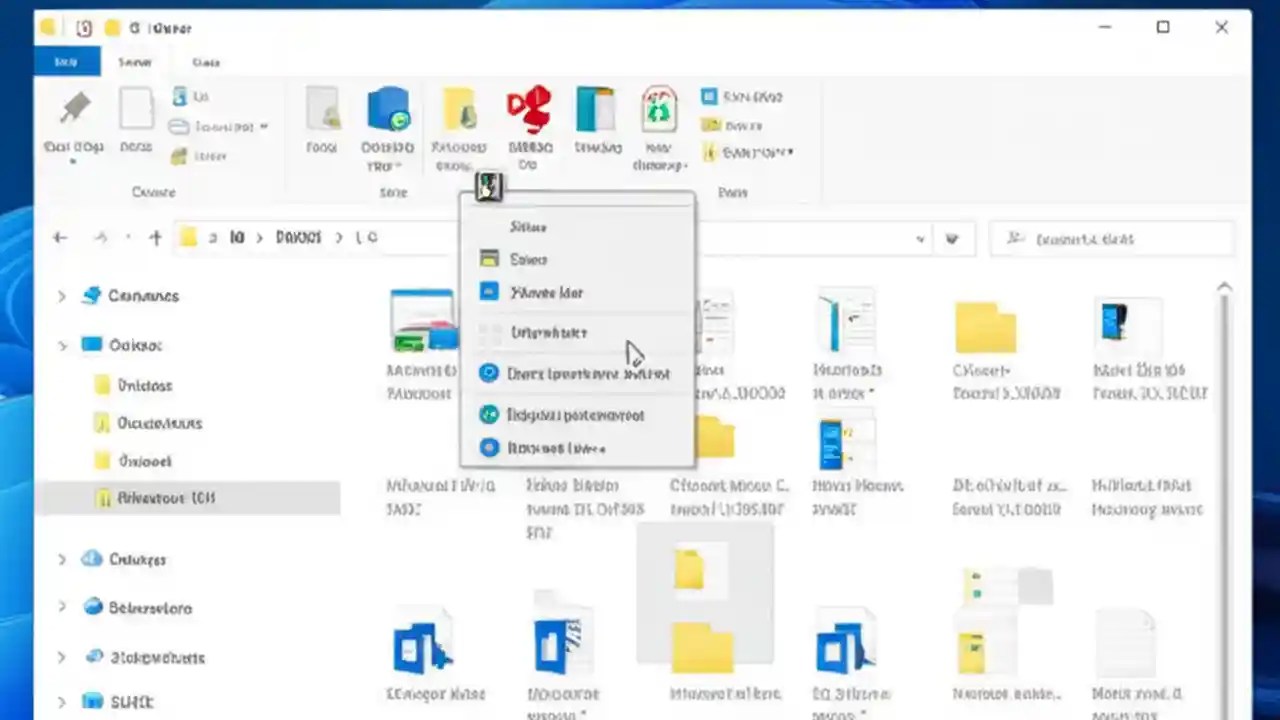The image size is (1280, 720).
Task: Open the blue Properties cube icon in ribbon
Action: click(388, 108)
